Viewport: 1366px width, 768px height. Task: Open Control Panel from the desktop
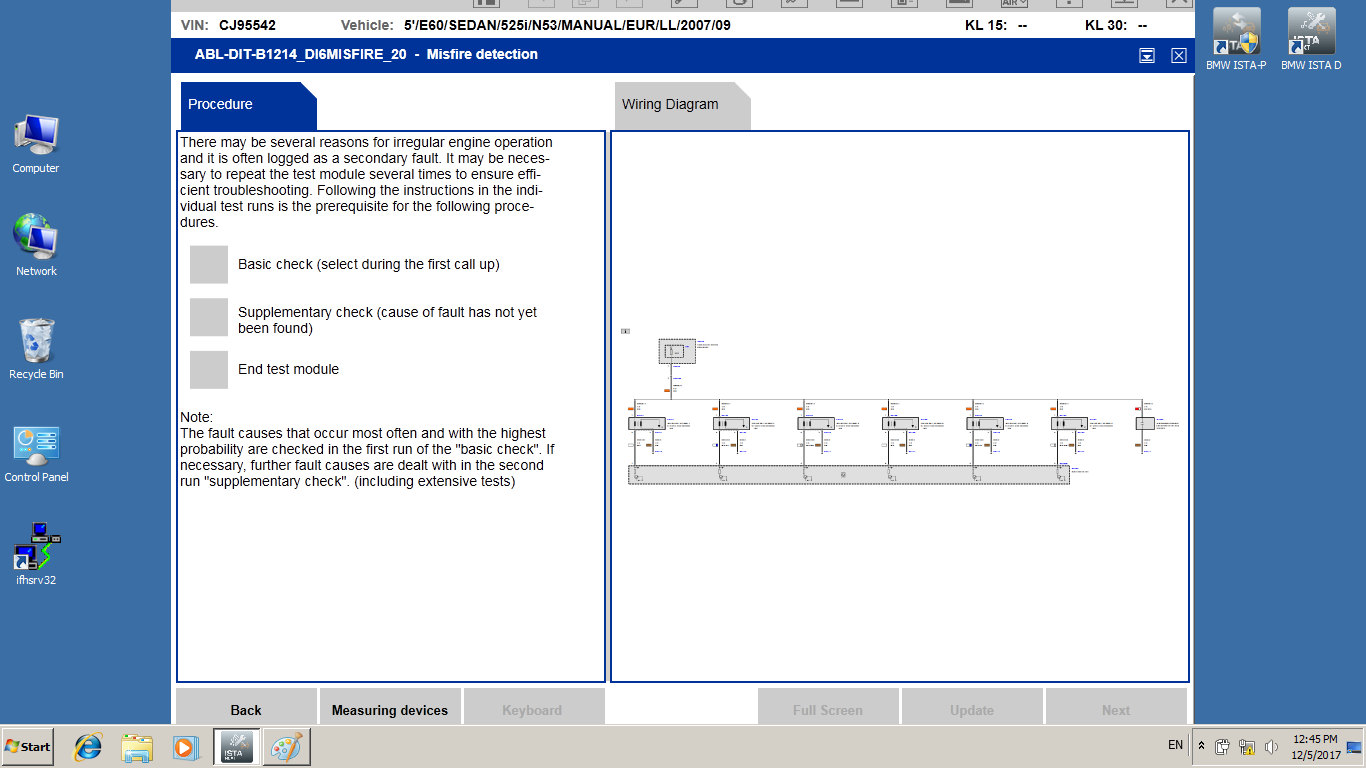[x=36, y=449]
